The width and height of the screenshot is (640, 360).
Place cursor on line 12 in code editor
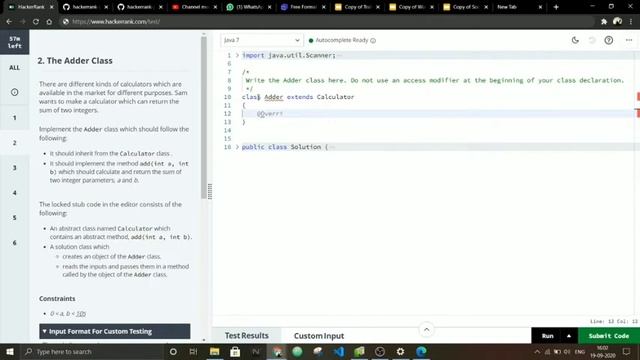pos(437,113)
